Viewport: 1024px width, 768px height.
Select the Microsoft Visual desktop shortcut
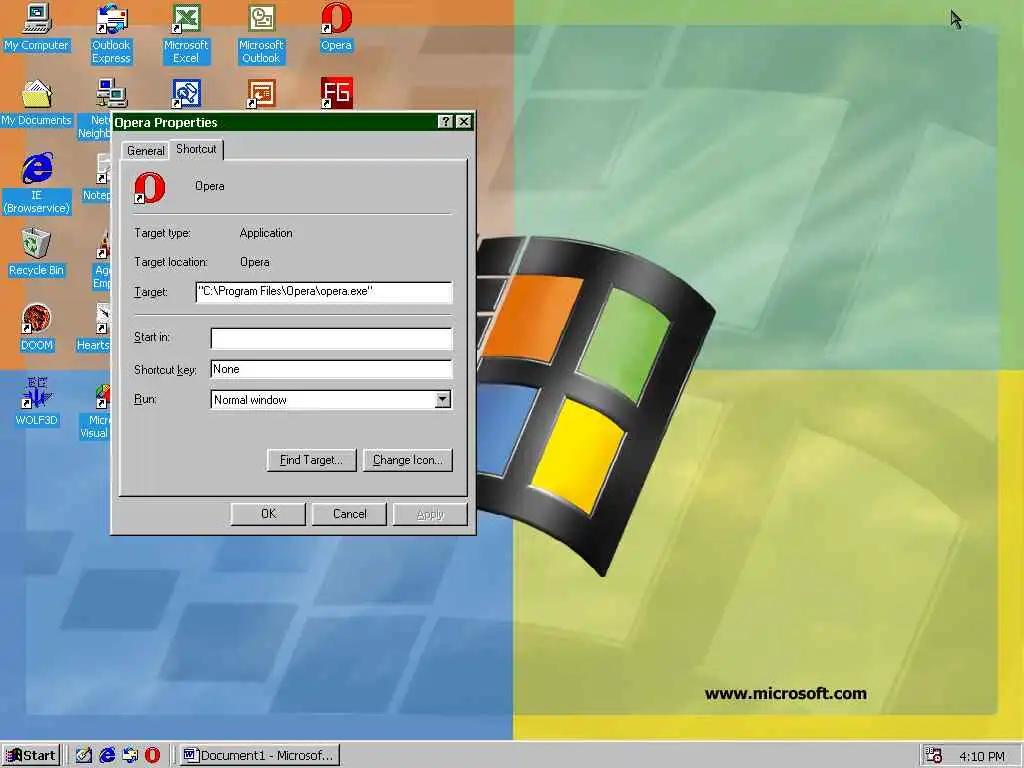[95, 411]
